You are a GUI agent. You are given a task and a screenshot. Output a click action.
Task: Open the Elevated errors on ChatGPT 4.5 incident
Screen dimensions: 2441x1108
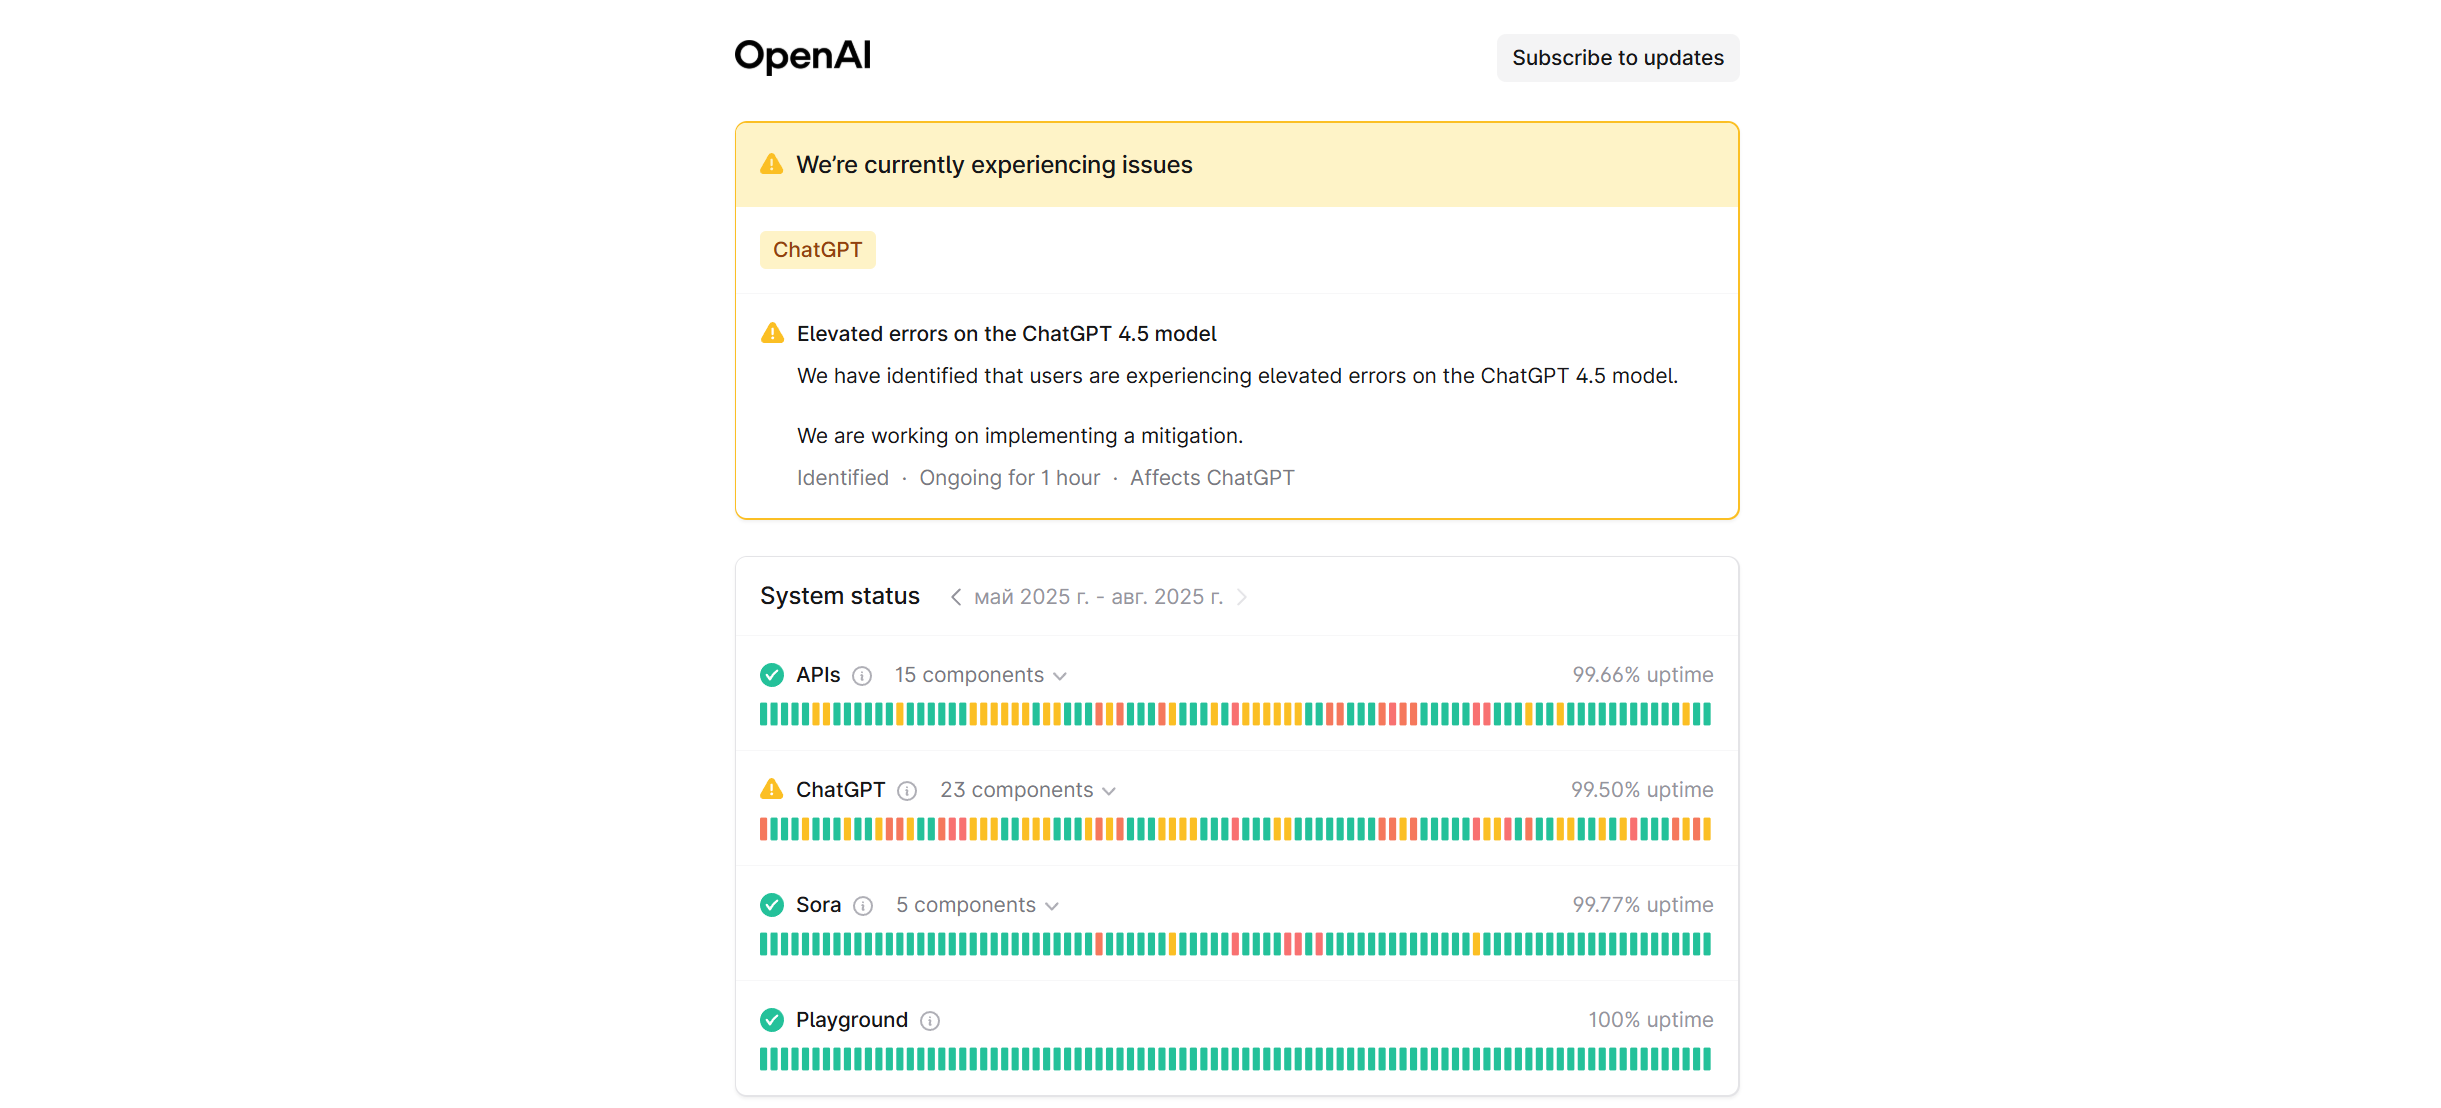(1006, 334)
